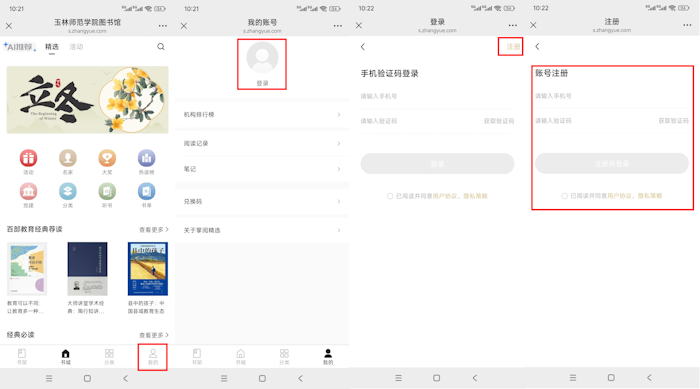
Task: Open three-dot menu on 我的账号 page
Action: coord(338,26)
